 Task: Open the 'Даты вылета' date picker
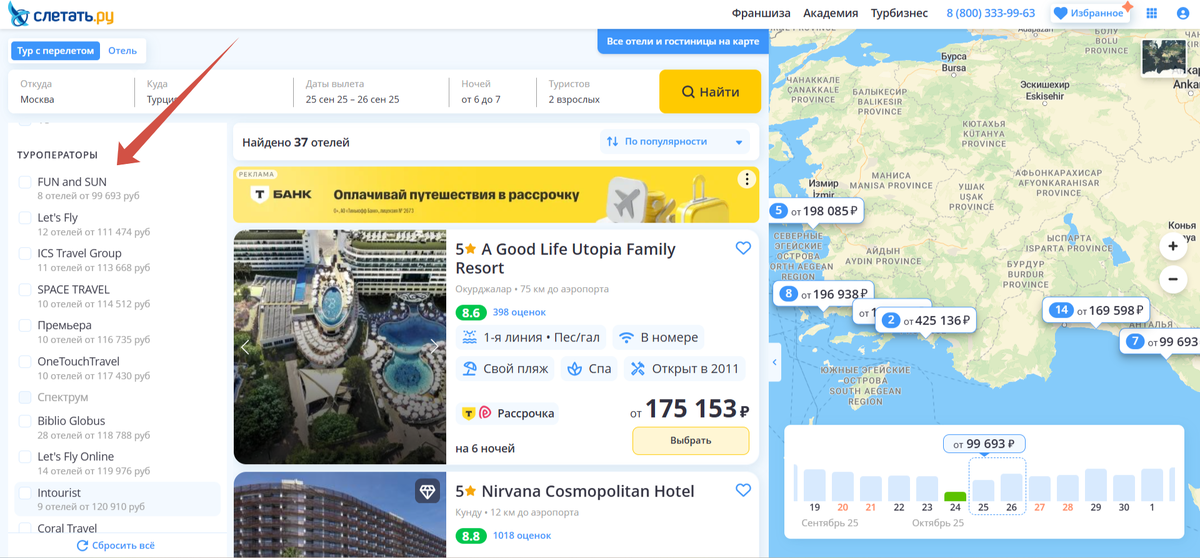click(x=371, y=92)
